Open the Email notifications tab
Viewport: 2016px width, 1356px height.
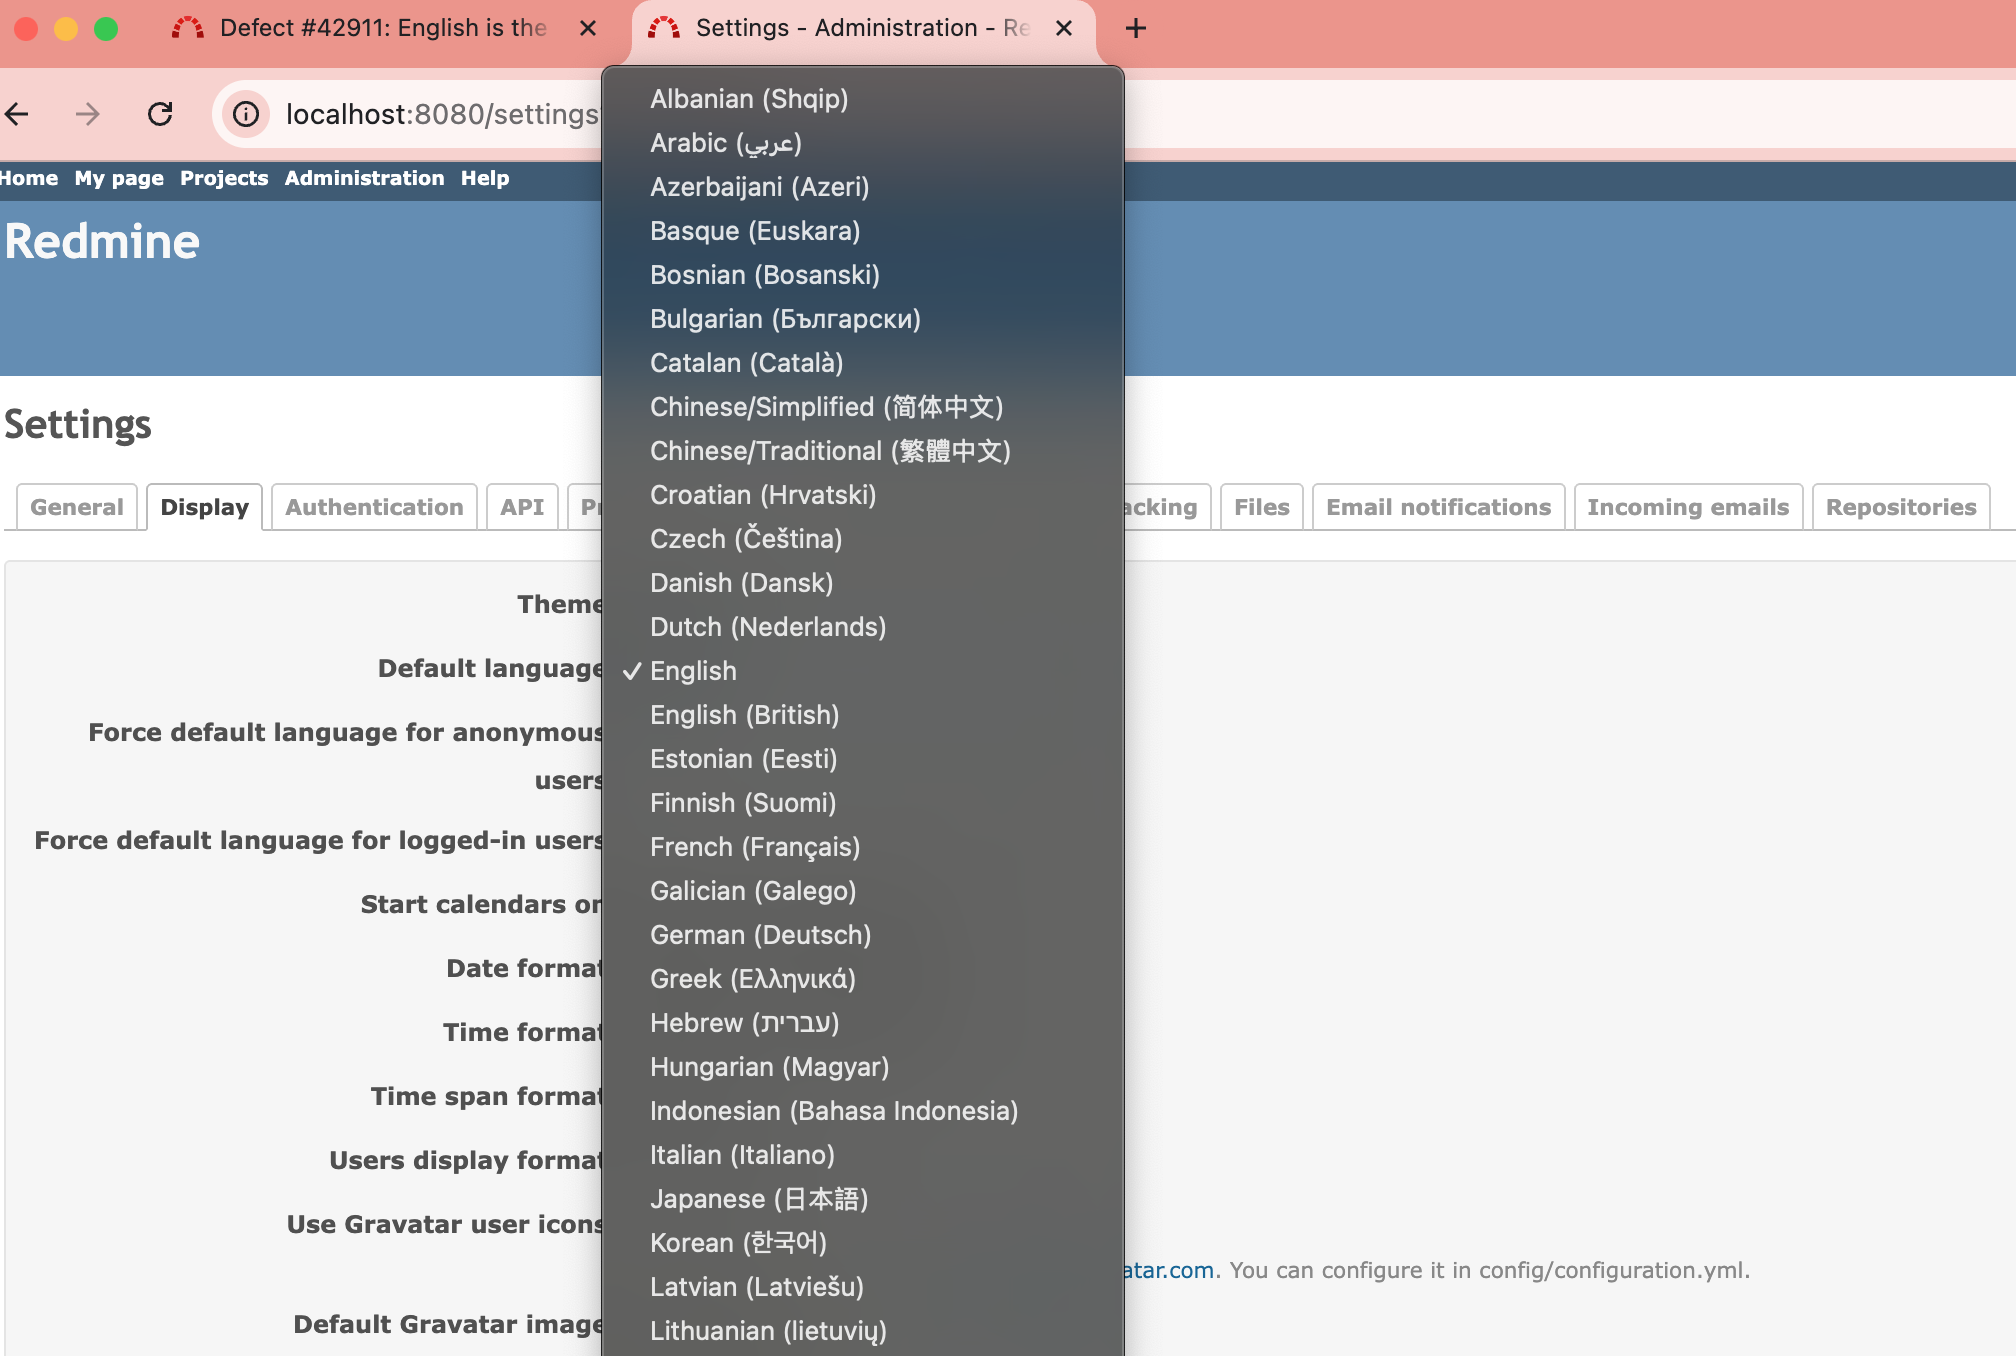point(1438,507)
